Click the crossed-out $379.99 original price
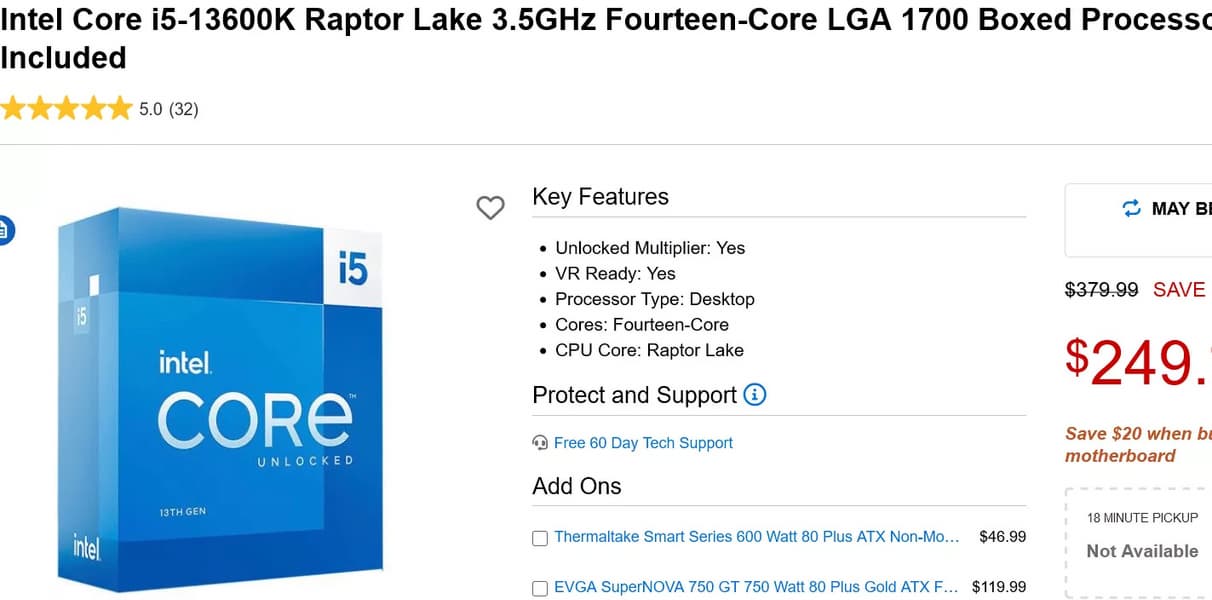The height and width of the screenshot is (600, 1212). pyautogui.click(x=1101, y=290)
